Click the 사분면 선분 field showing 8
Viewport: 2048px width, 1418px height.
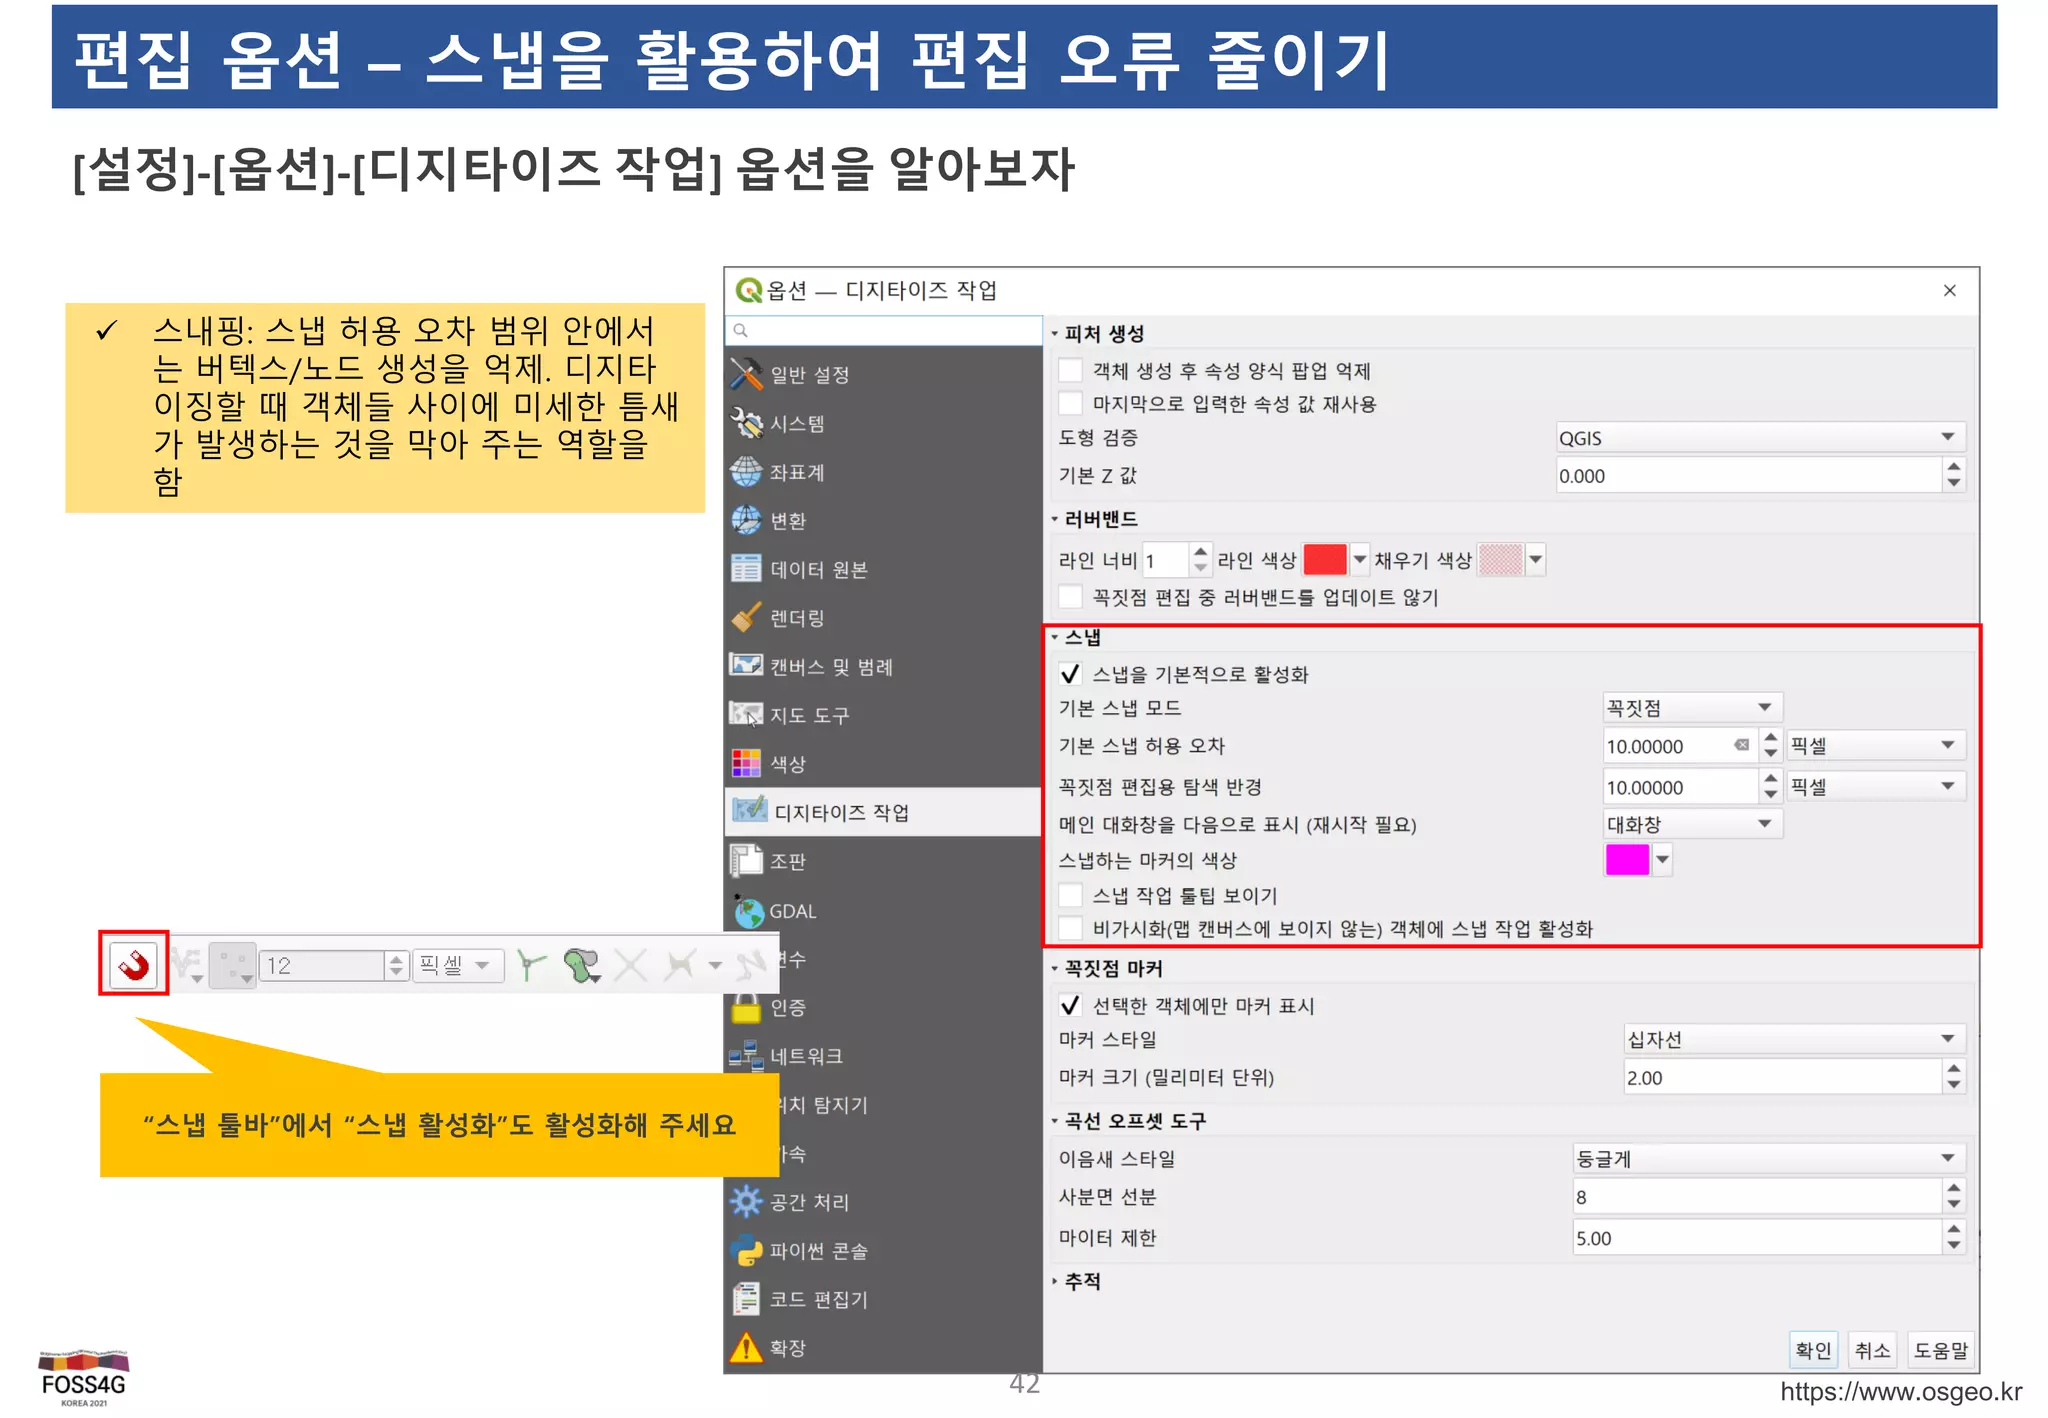(1757, 1196)
